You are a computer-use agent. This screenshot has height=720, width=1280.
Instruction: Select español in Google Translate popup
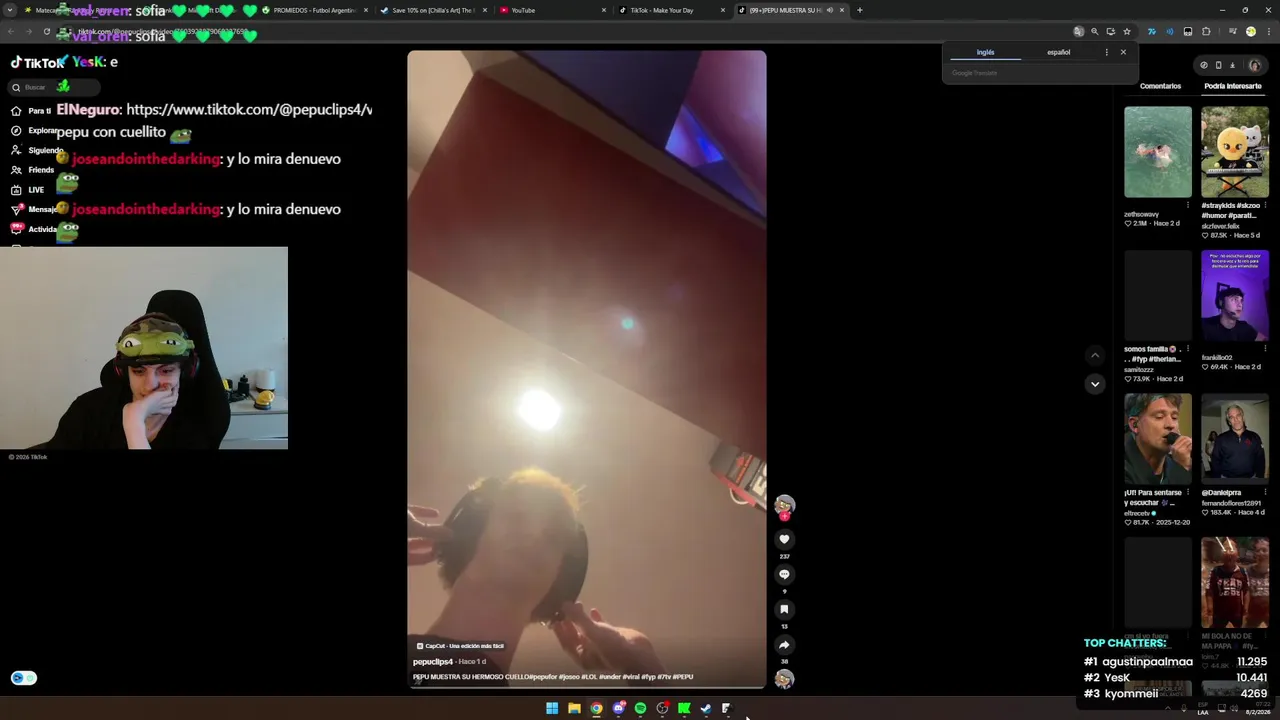(1058, 52)
